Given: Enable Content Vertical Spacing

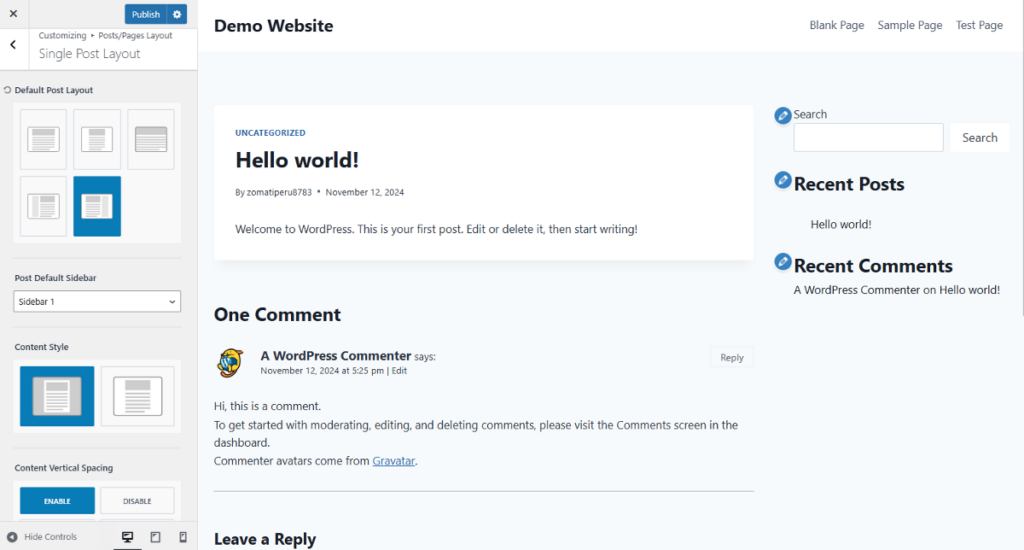Looking at the screenshot, I should click(57, 501).
